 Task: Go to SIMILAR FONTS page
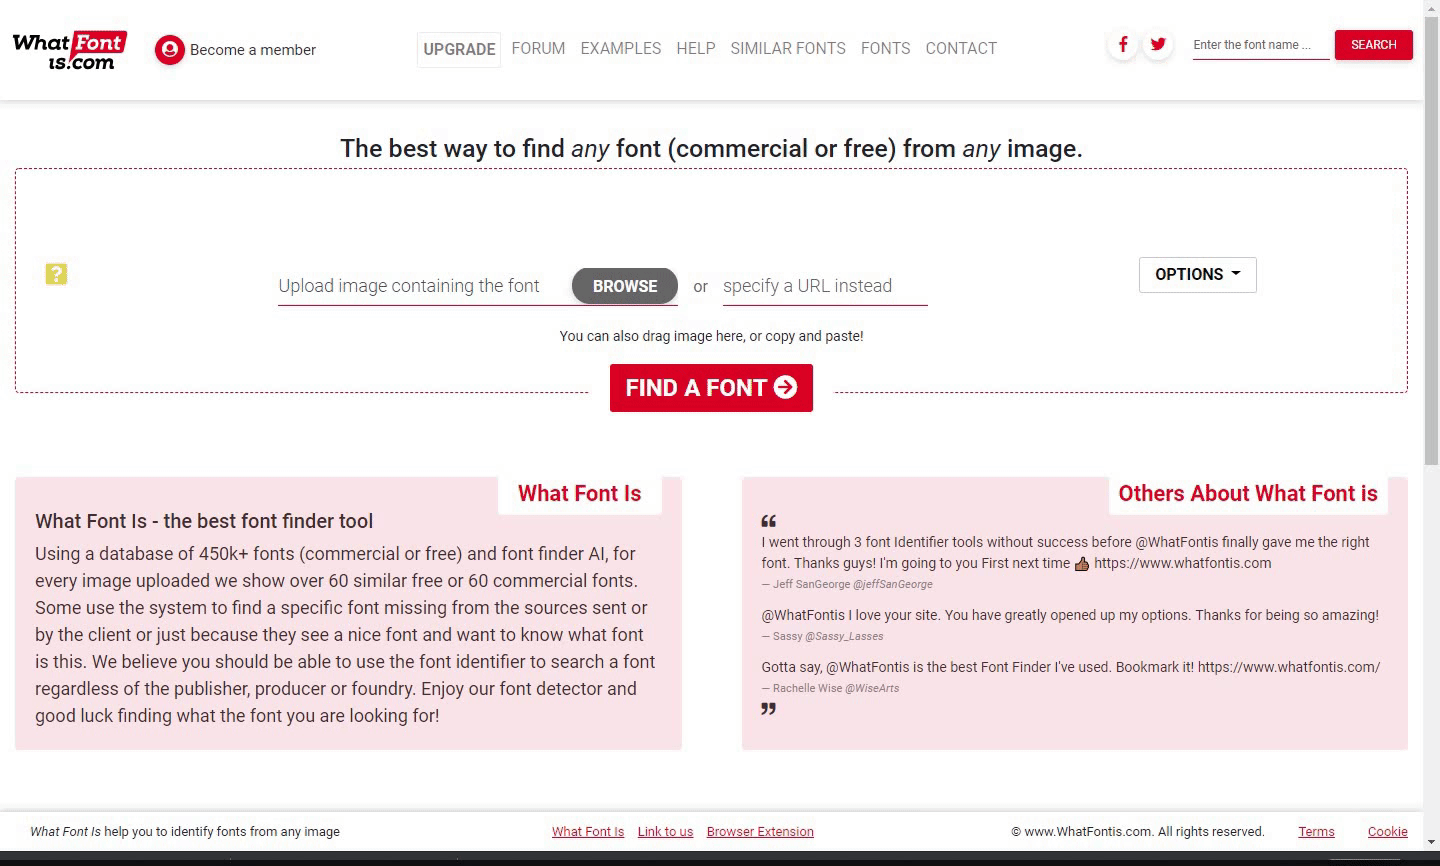(788, 48)
